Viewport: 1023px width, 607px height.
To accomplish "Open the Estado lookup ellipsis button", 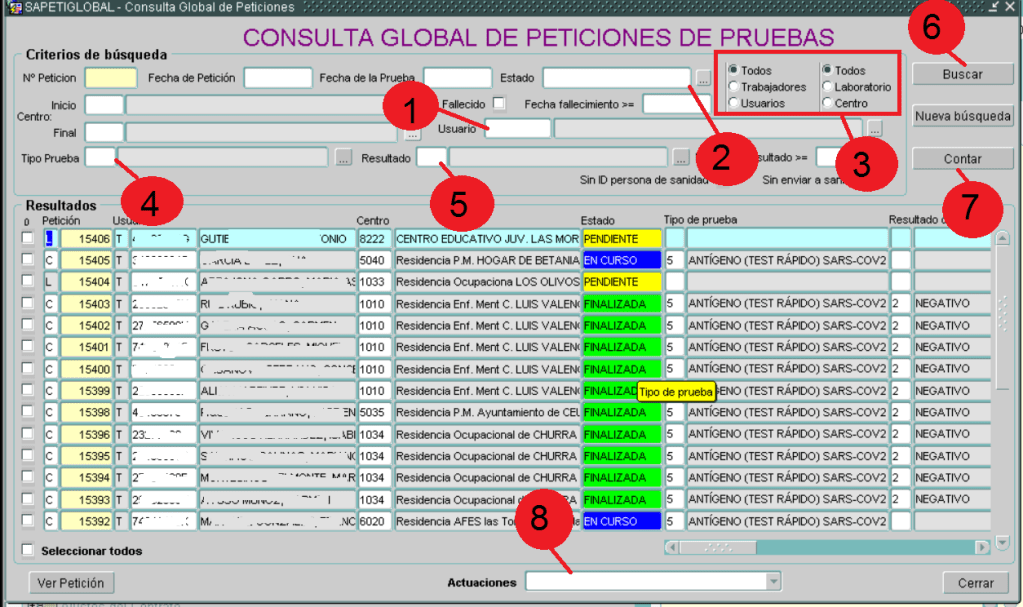I will pyautogui.click(x=704, y=77).
